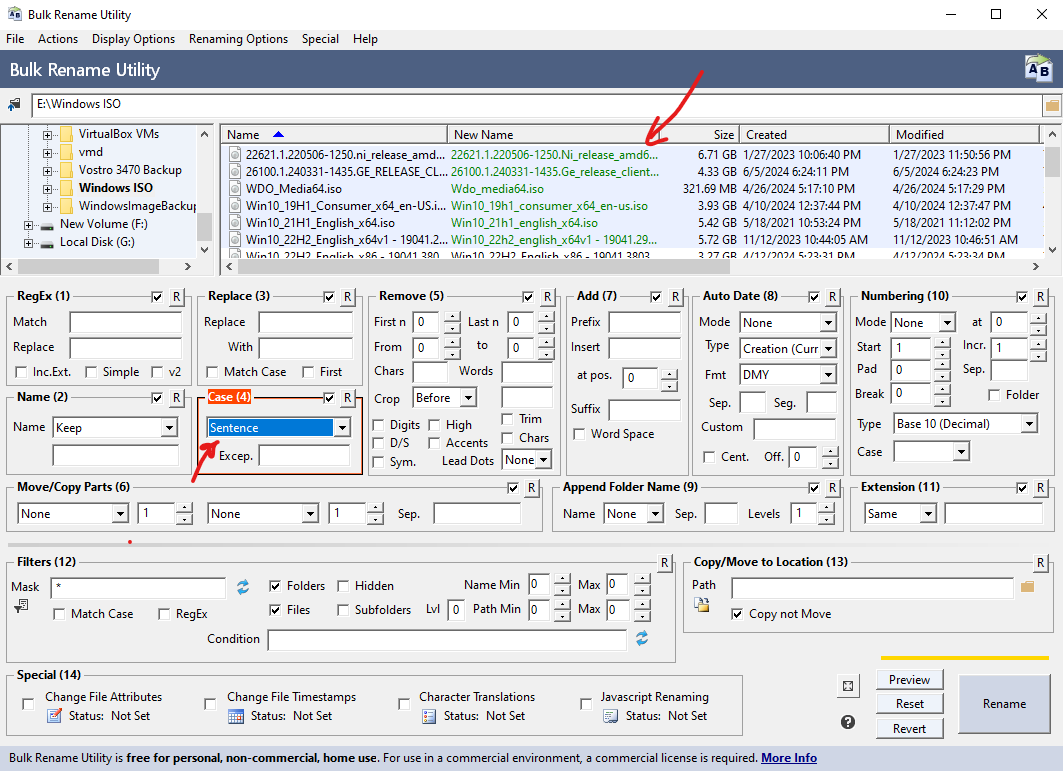Viewport: 1063px width, 771px height.
Task: Click the Character Translations status icon
Action: point(428,716)
